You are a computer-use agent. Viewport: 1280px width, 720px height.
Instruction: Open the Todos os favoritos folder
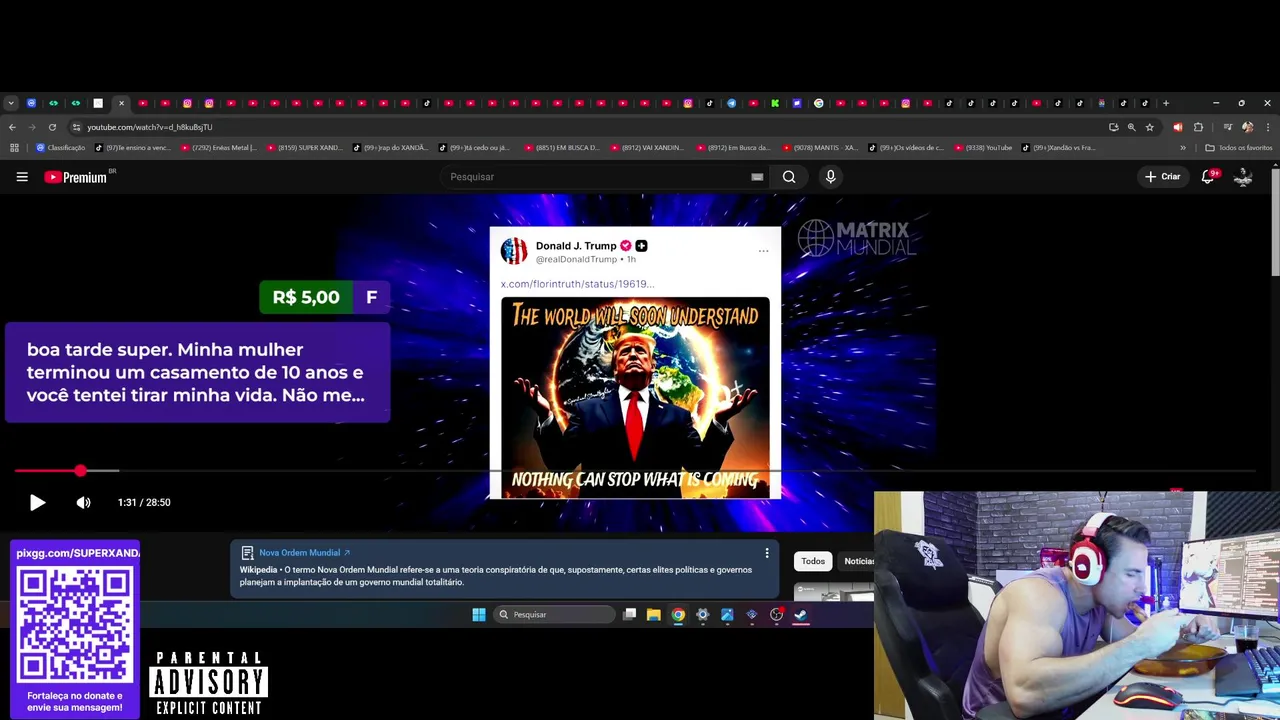click(1239, 148)
